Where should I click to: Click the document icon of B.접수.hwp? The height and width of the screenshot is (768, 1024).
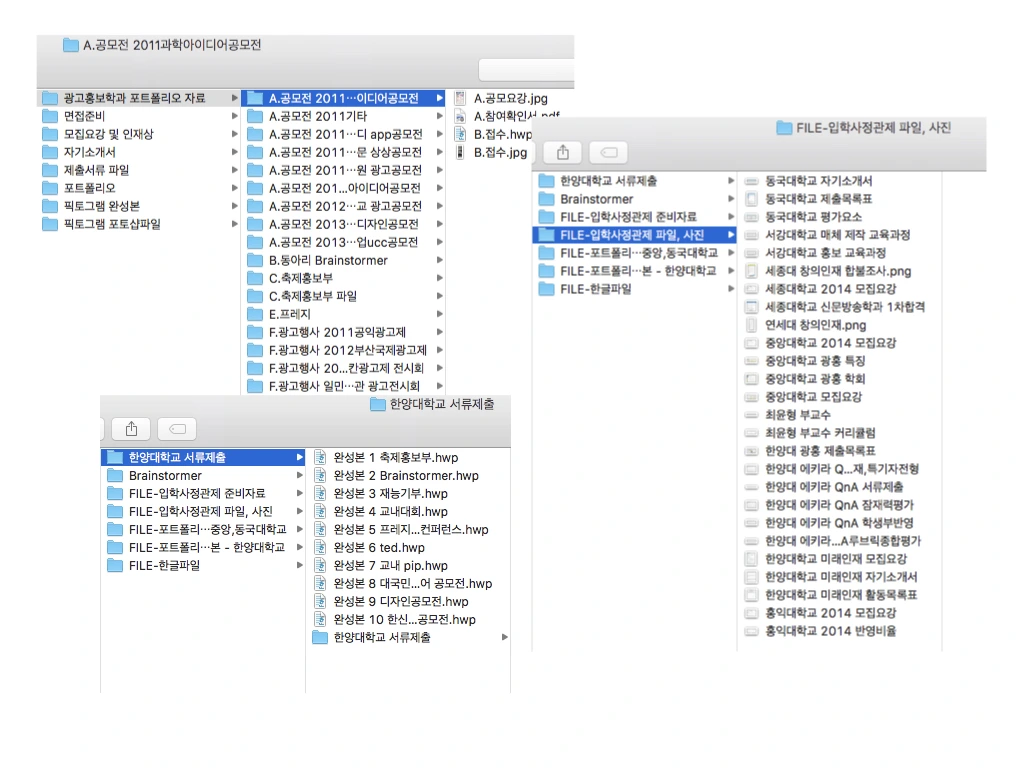tap(460, 135)
